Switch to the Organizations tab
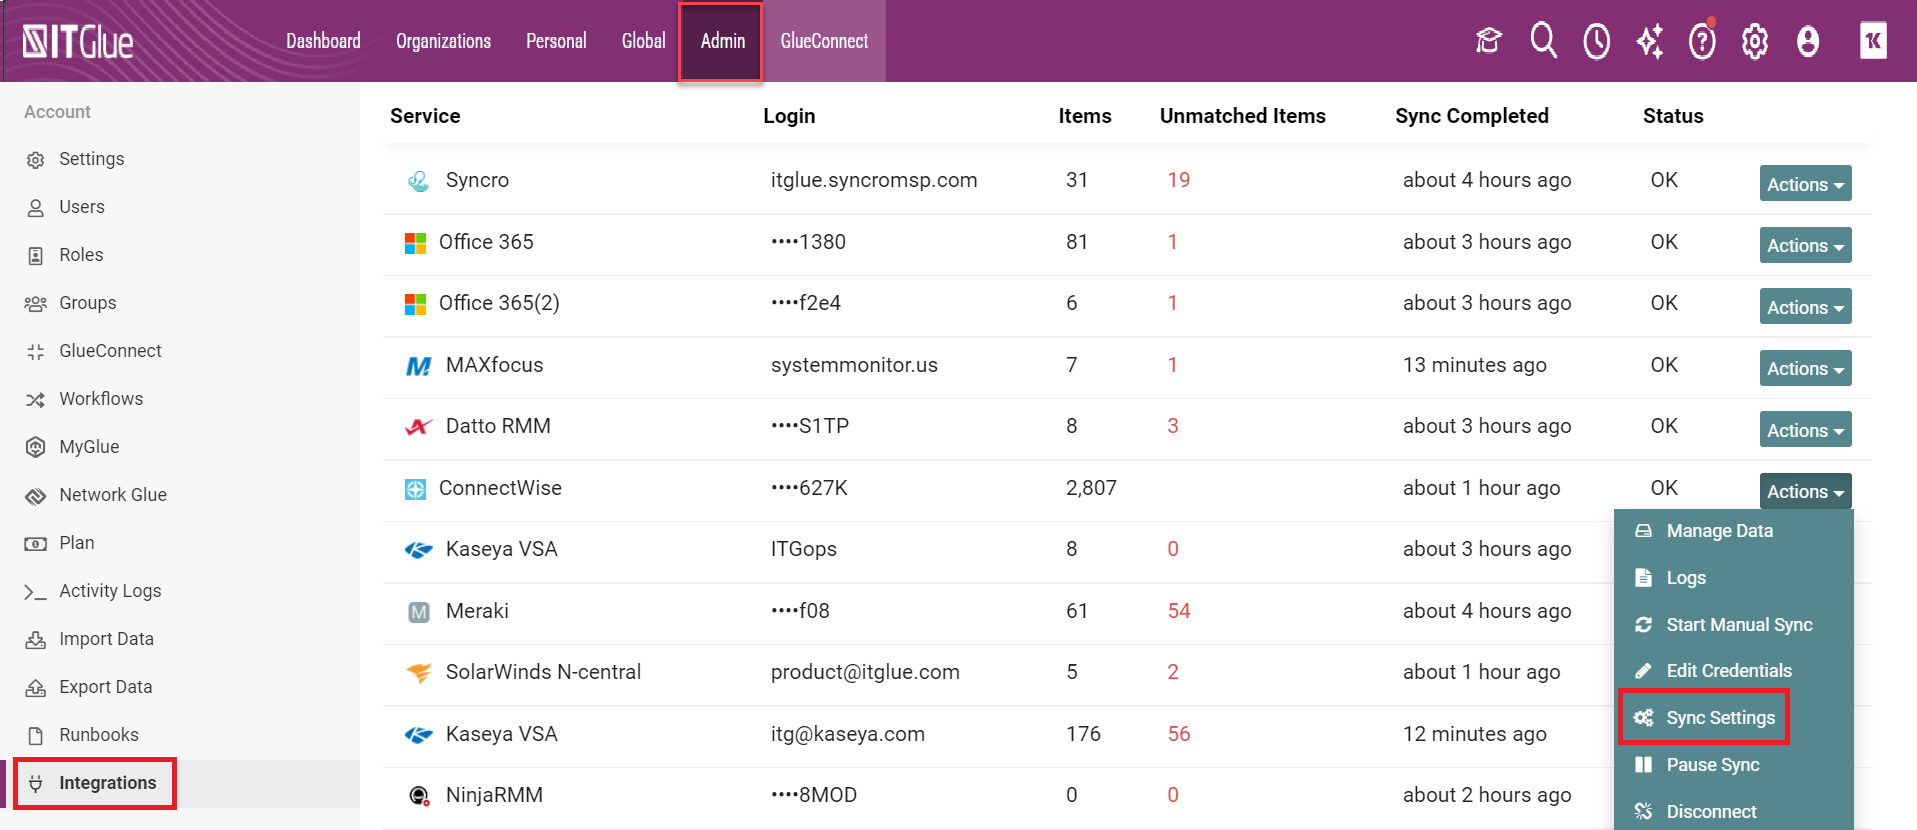This screenshot has width=1917, height=830. coord(443,41)
